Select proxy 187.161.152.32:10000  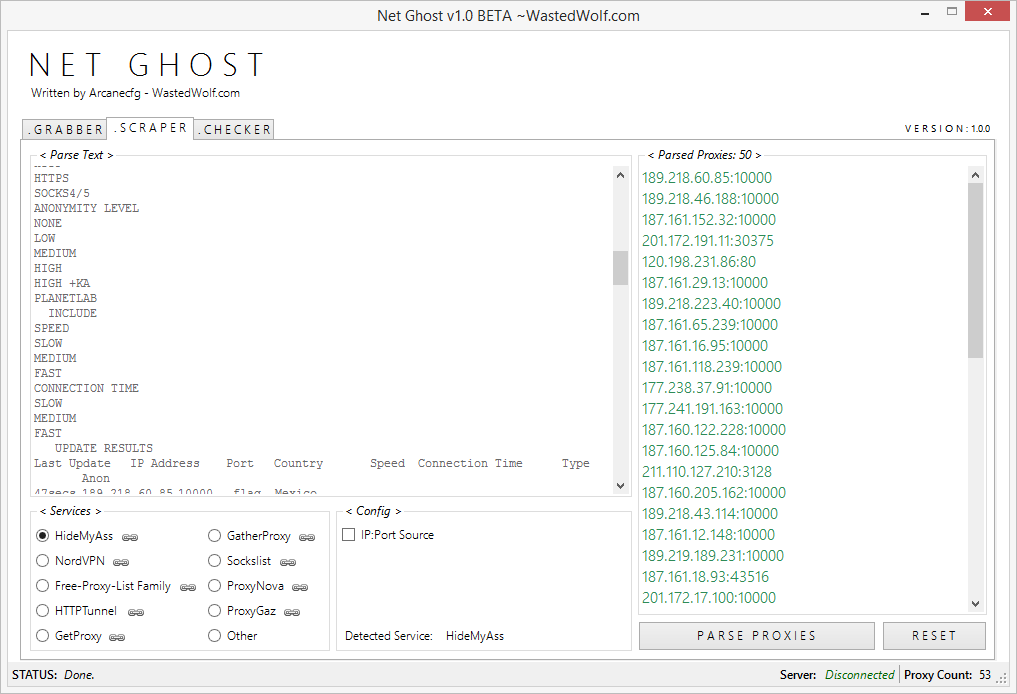pos(709,220)
